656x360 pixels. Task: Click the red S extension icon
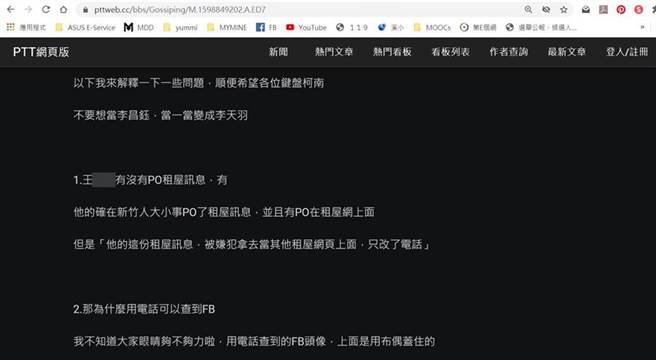click(638, 9)
